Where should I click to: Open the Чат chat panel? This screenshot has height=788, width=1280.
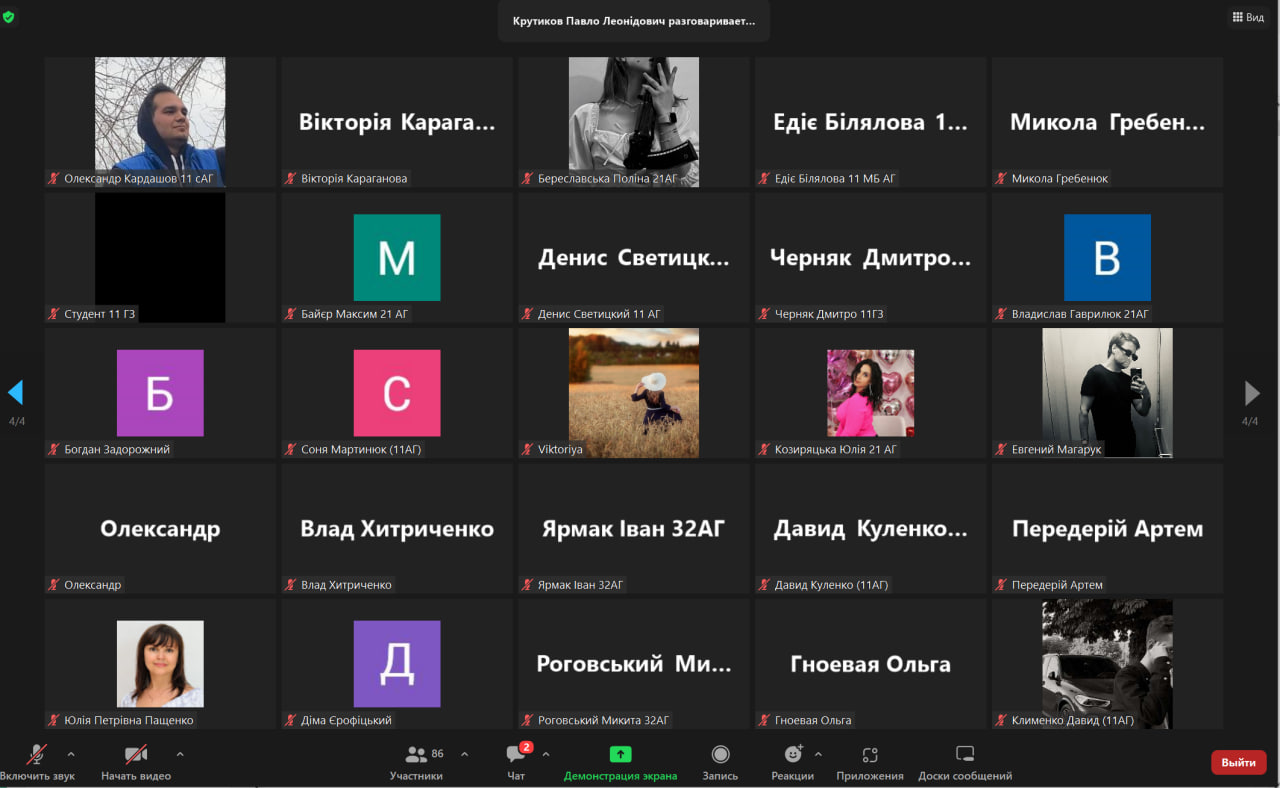(x=516, y=762)
